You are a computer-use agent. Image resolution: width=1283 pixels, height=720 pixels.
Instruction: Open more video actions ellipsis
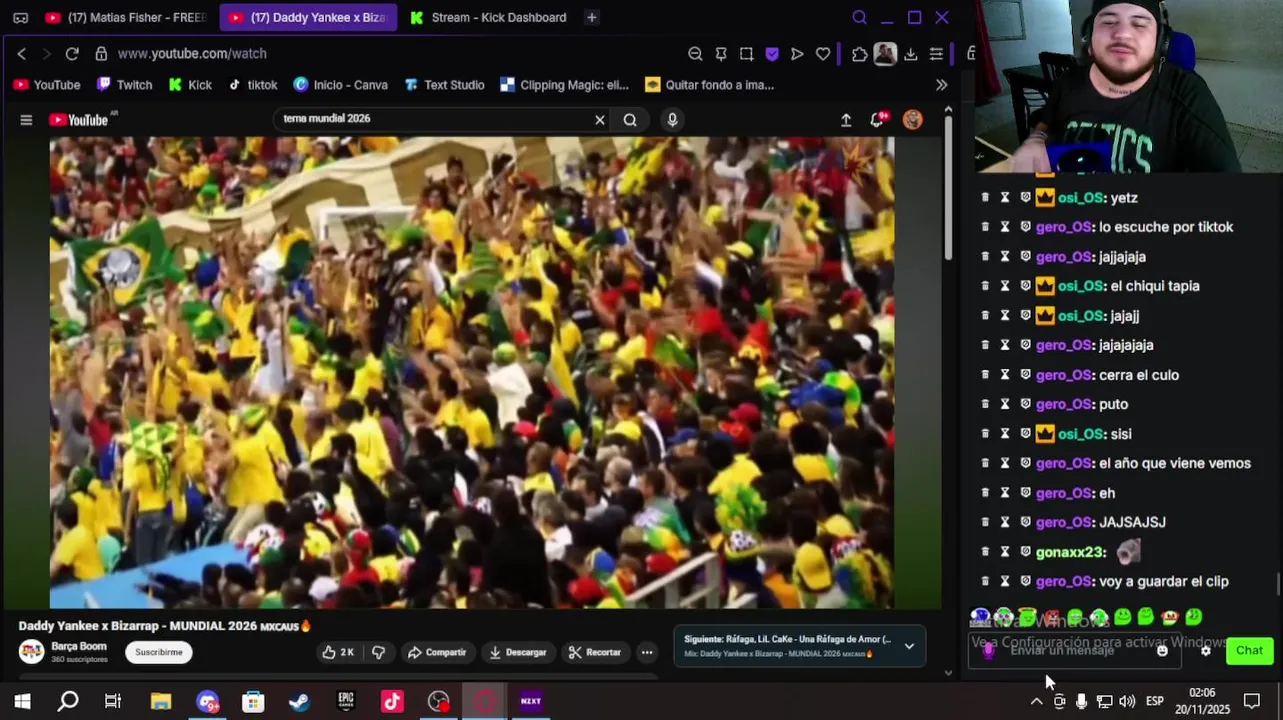647,652
